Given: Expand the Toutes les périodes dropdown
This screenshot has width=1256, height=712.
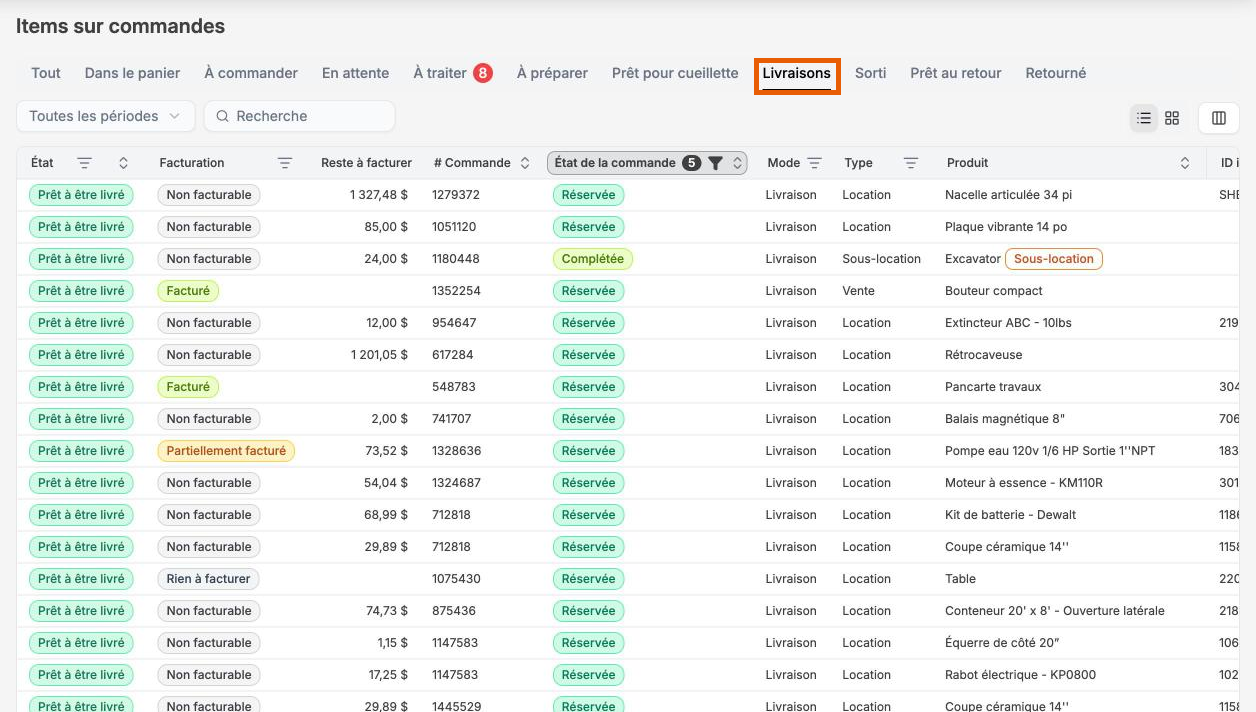Looking at the screenshot, I should [x=105, y=116].
